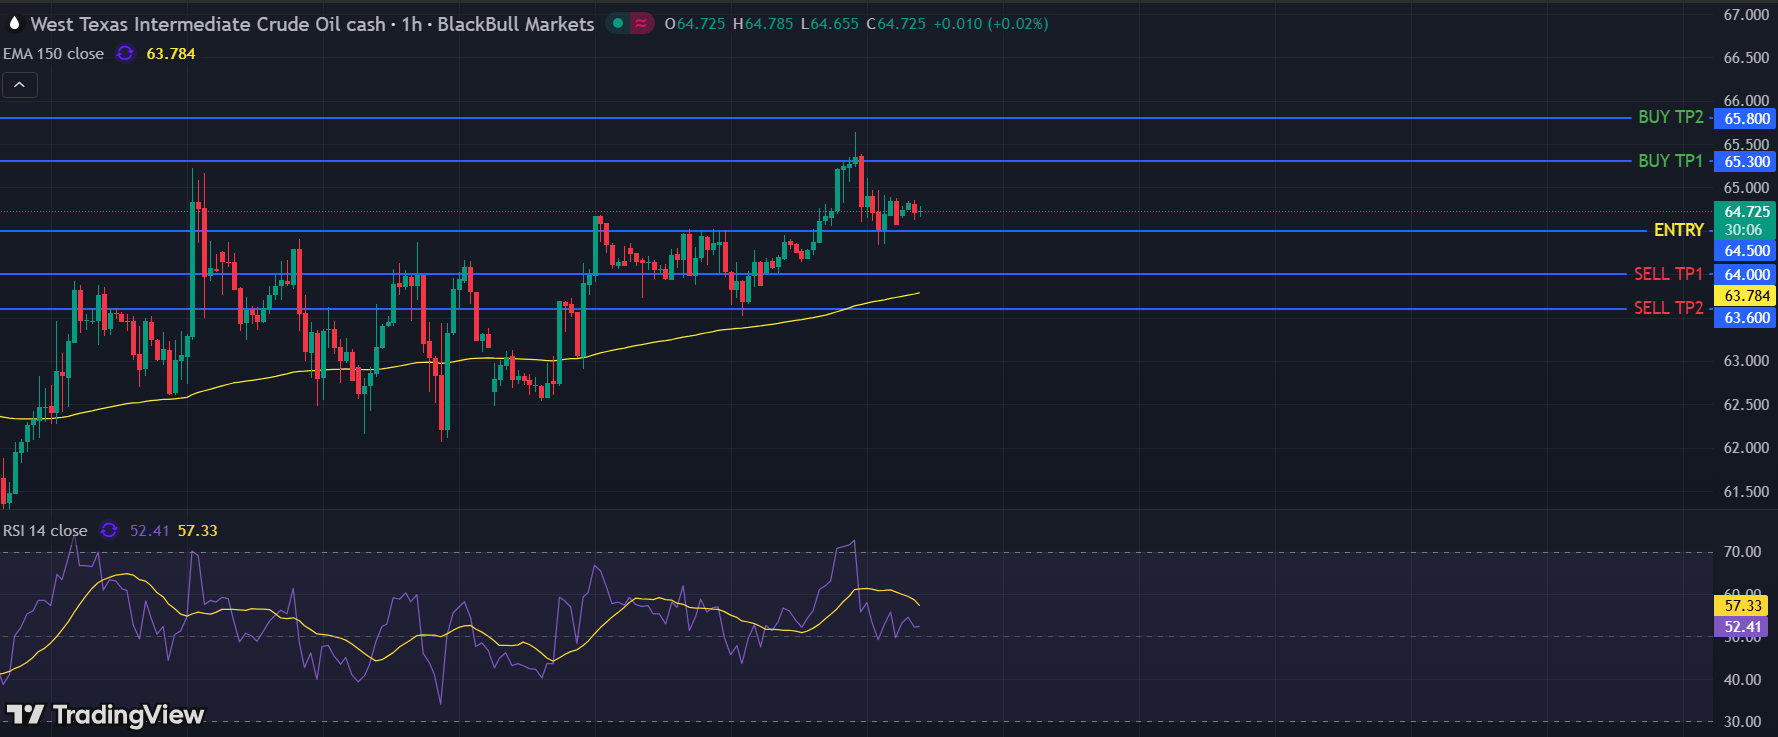The image size is (1778, 737).
Task: Click the RSI 14 refresh icon
Action: [x=109, y=531]
